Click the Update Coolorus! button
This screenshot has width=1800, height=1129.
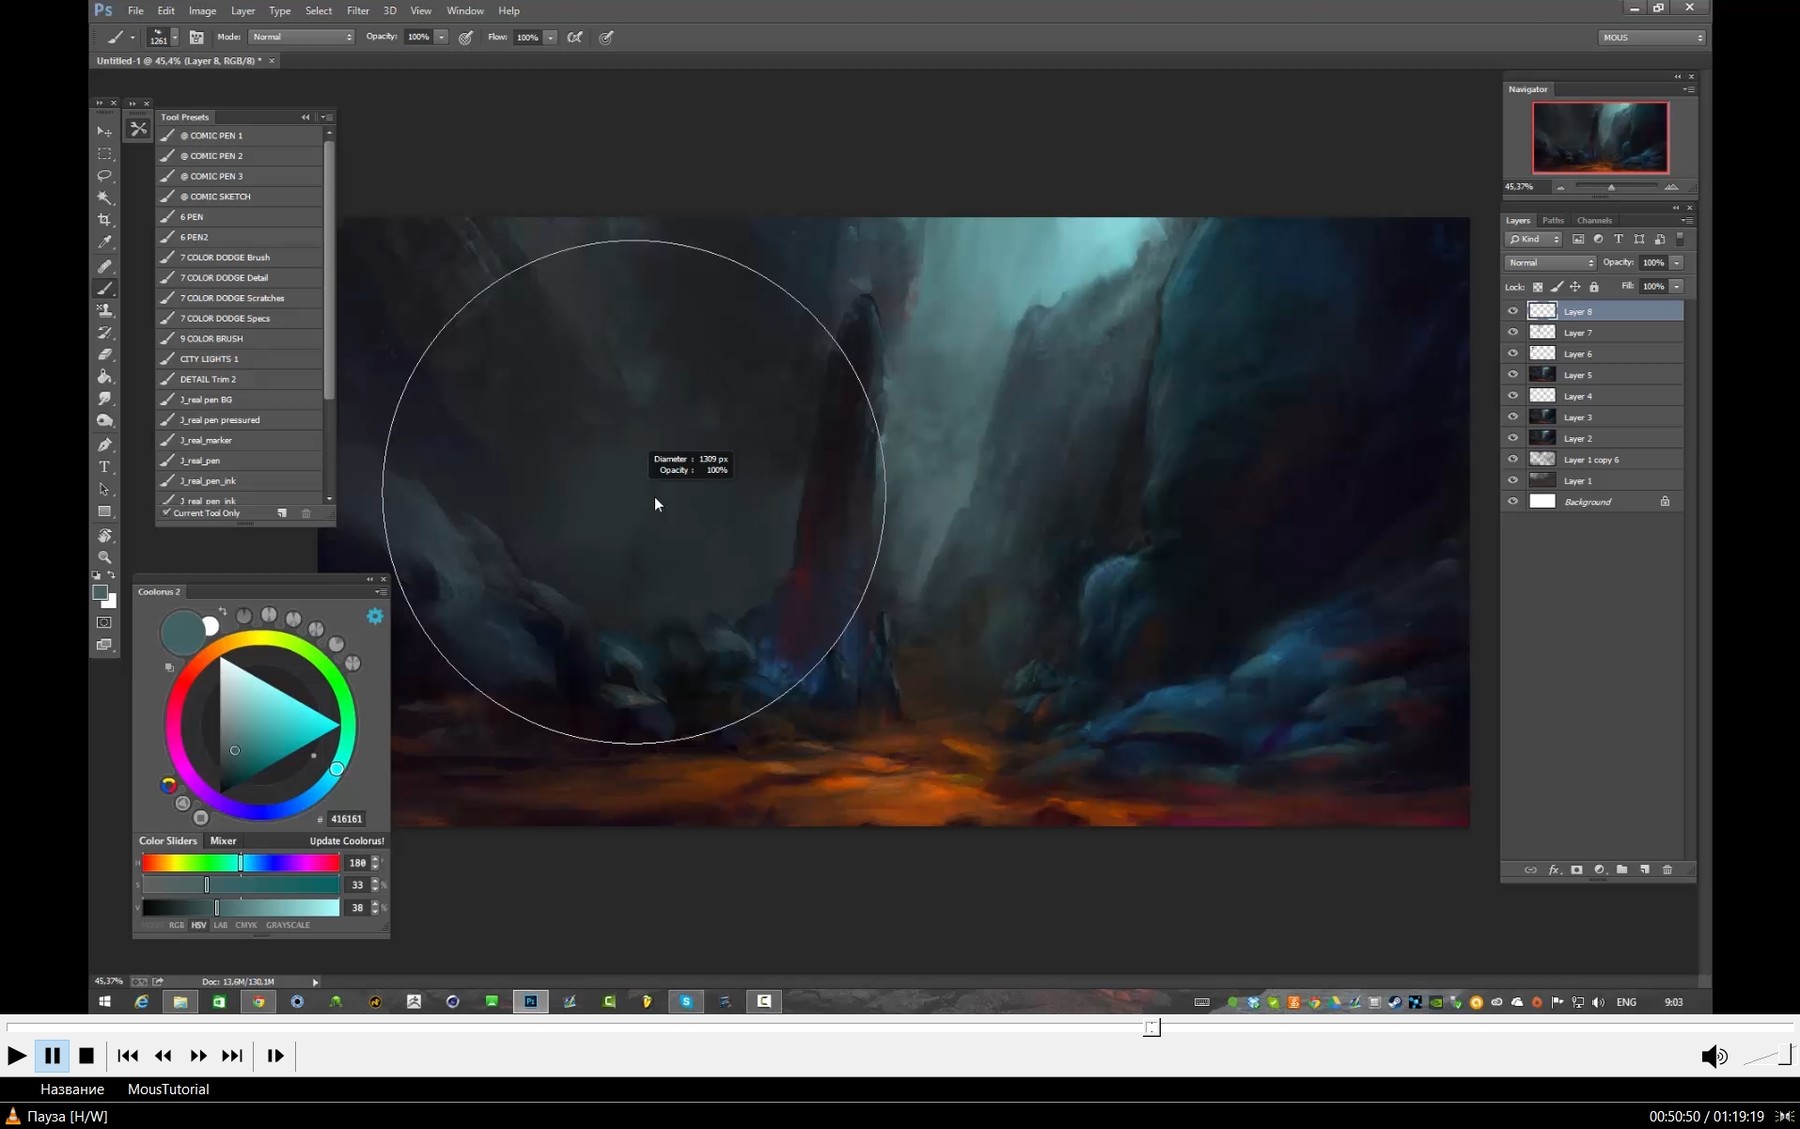click(x=346, y=841)
